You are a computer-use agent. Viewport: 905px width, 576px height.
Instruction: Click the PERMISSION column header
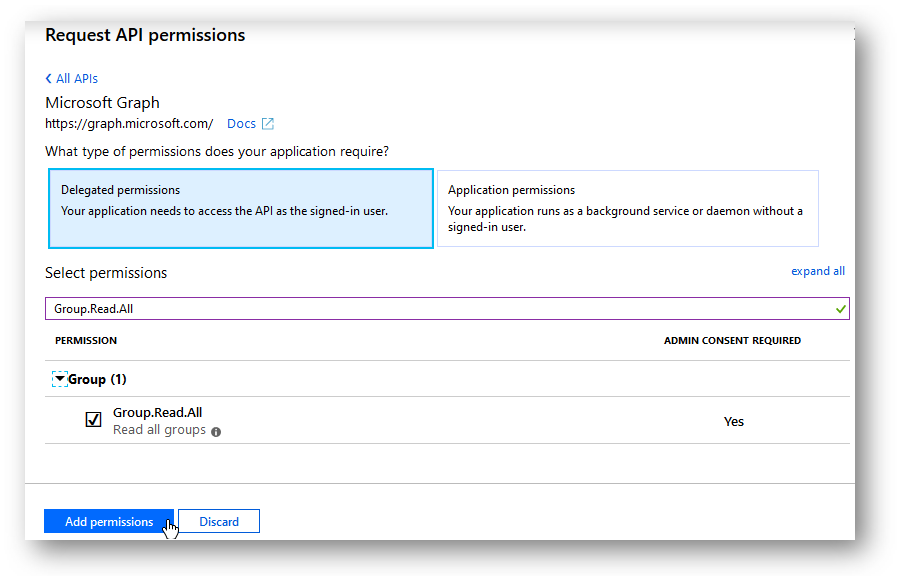[86, 341]
